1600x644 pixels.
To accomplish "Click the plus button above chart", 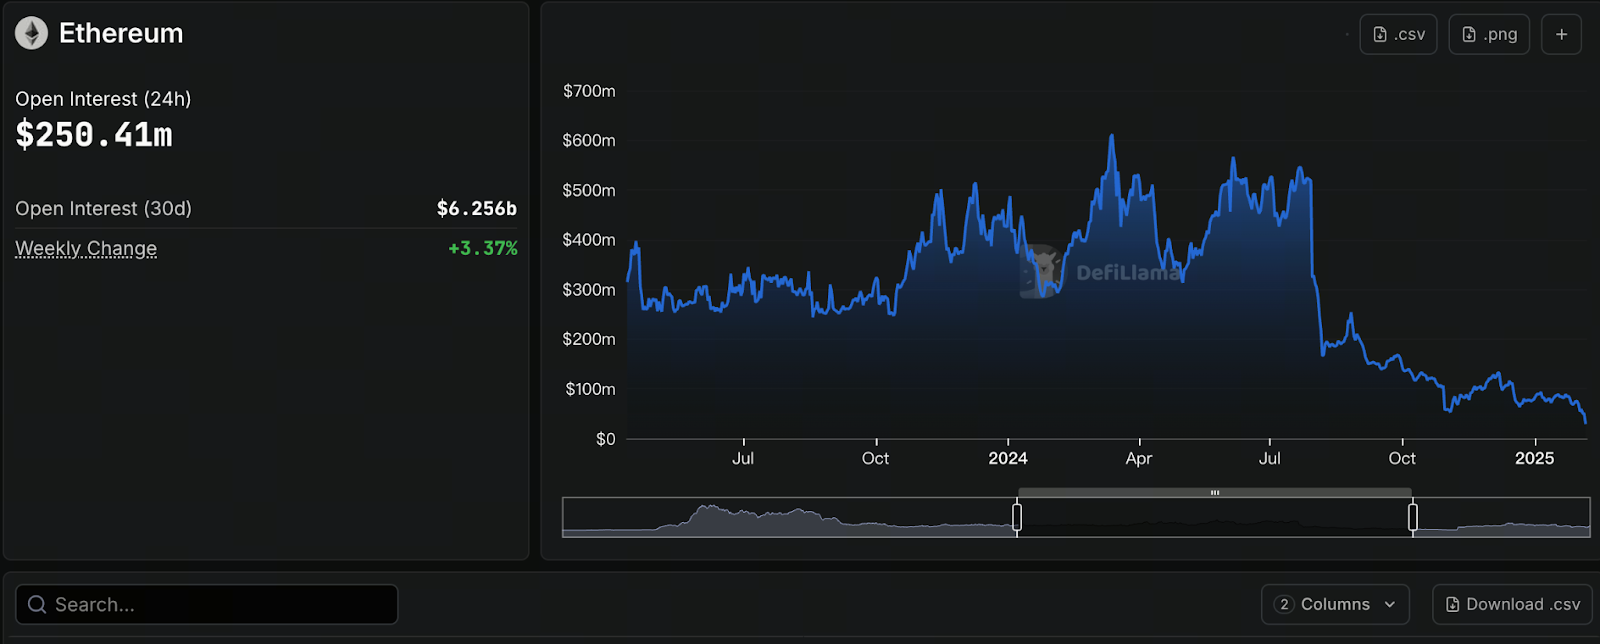I will [x=1561, y=34].
